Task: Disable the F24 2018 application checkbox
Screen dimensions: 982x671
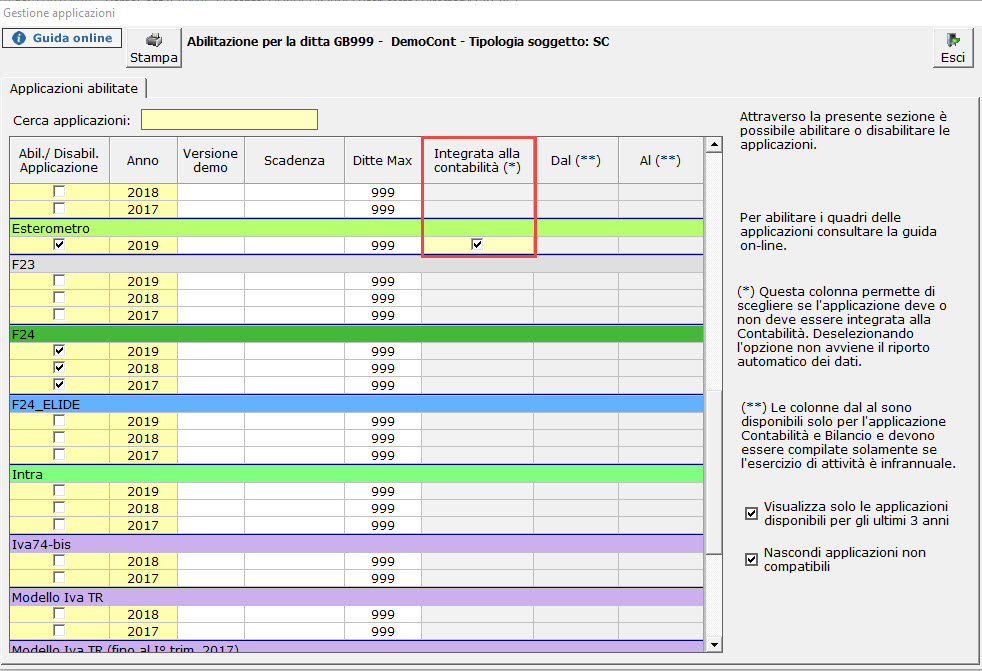Action: click(59, 368)
